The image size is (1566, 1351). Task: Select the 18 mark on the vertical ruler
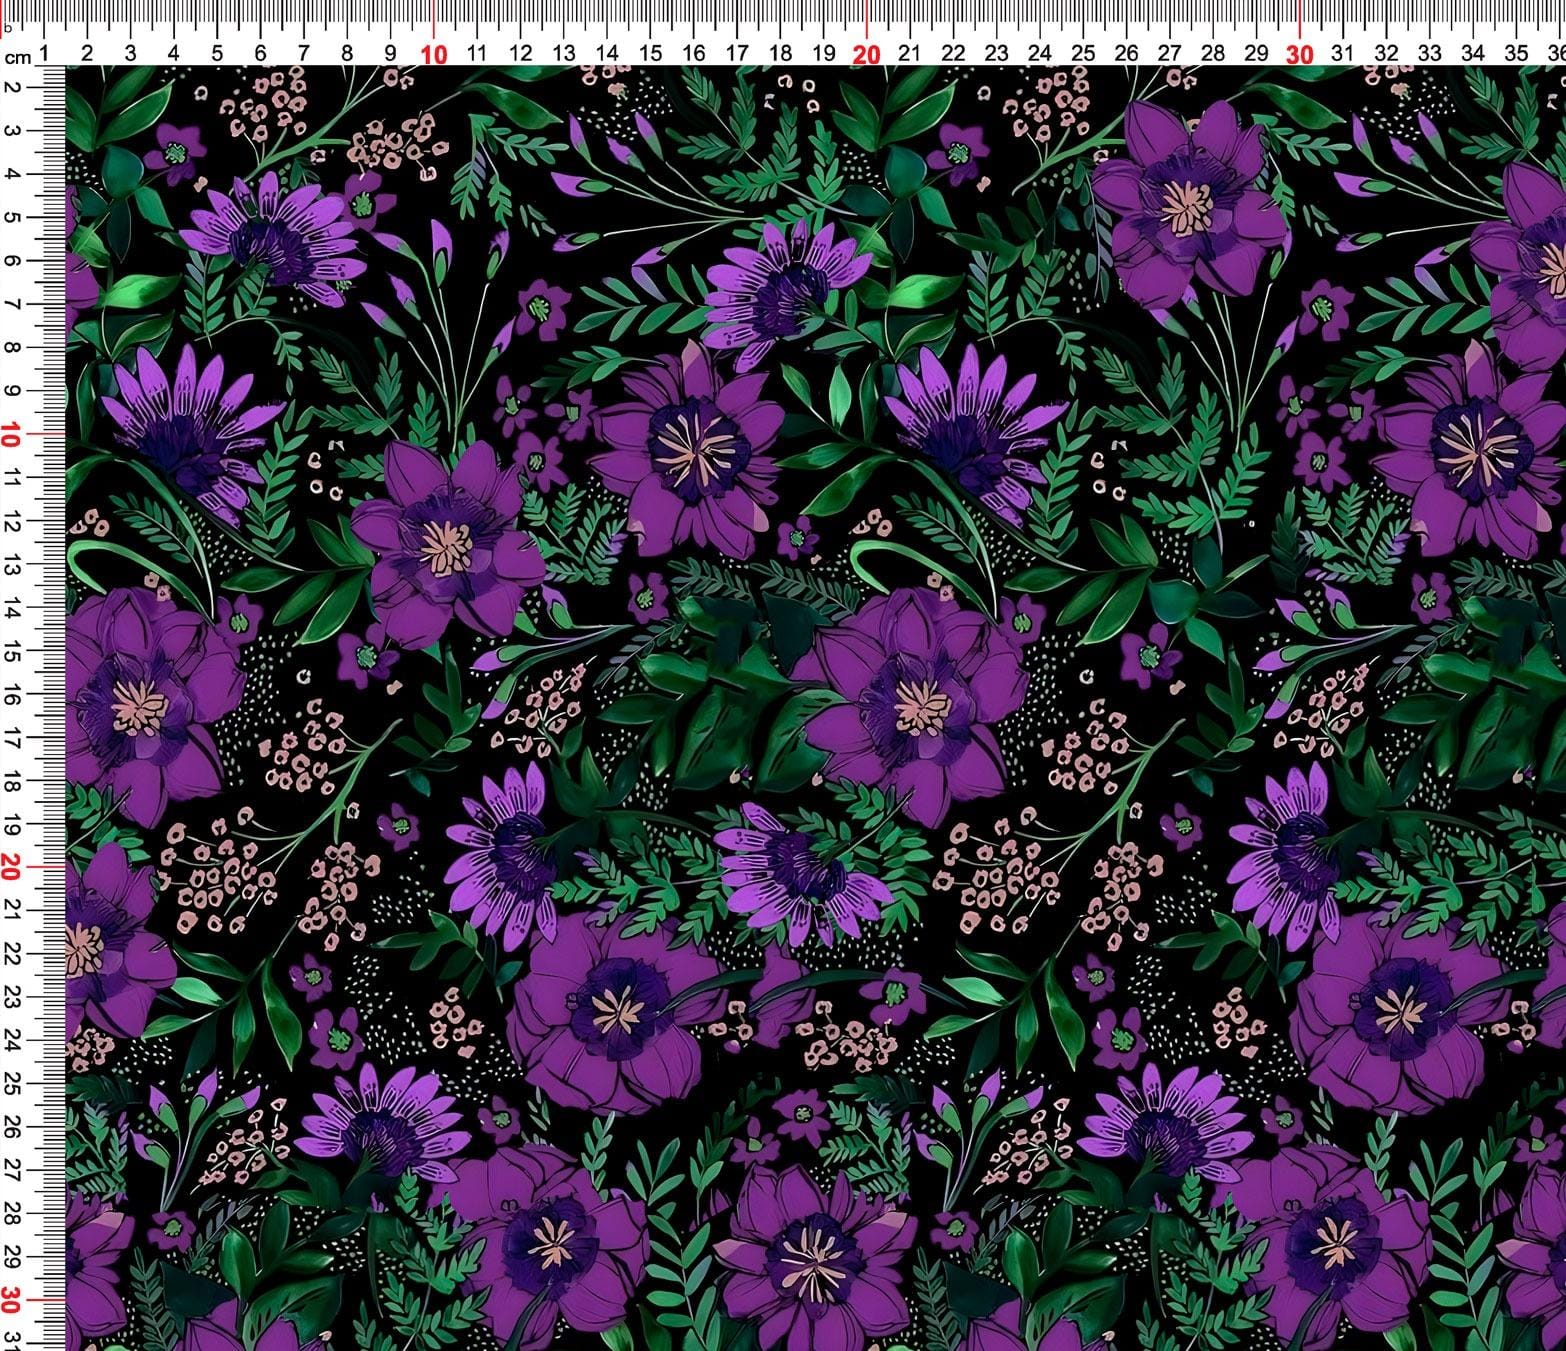coord(12,780)
